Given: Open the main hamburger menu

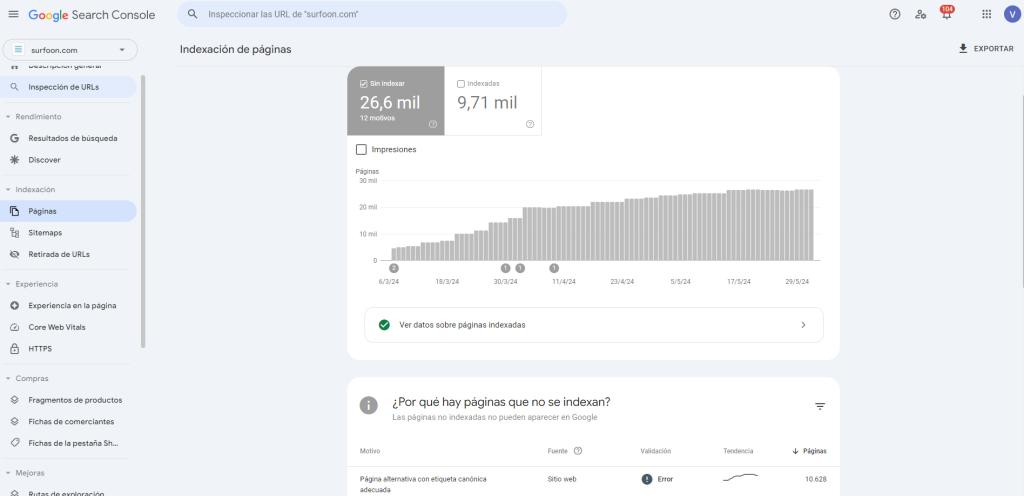Looking at the screenshot, I should [13, 14].
